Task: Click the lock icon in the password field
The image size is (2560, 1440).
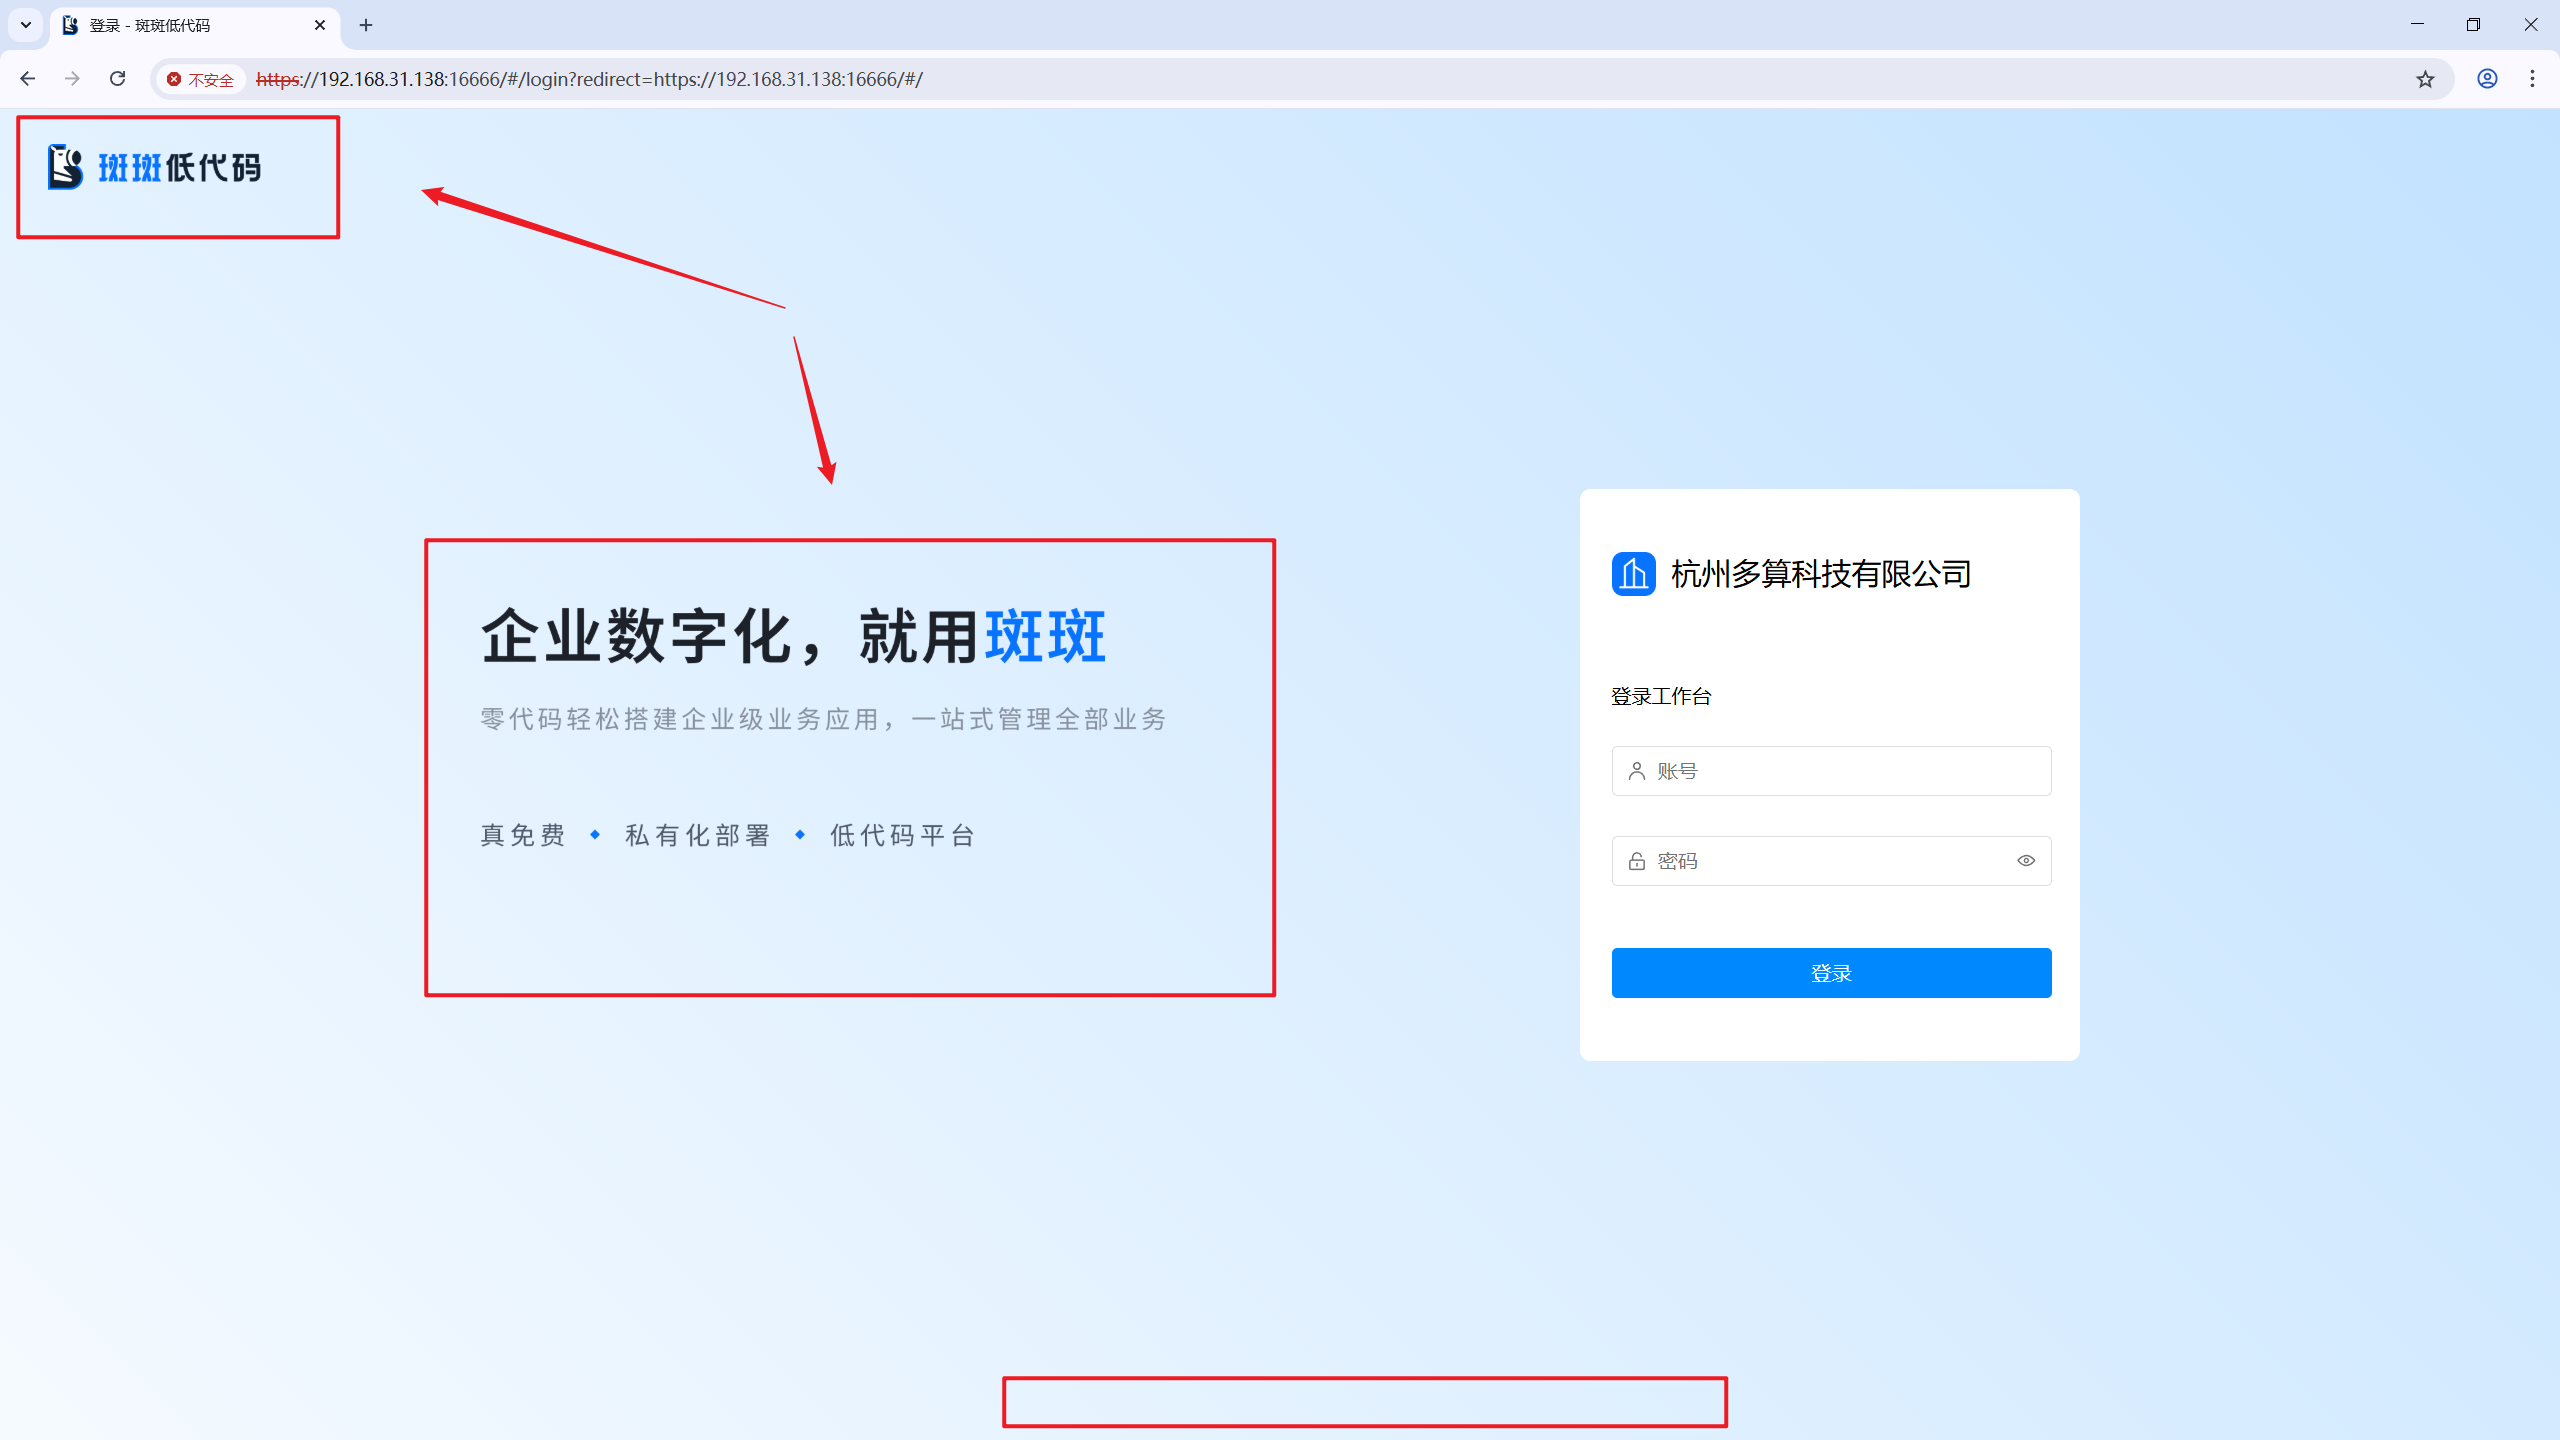Action: 1636,861
